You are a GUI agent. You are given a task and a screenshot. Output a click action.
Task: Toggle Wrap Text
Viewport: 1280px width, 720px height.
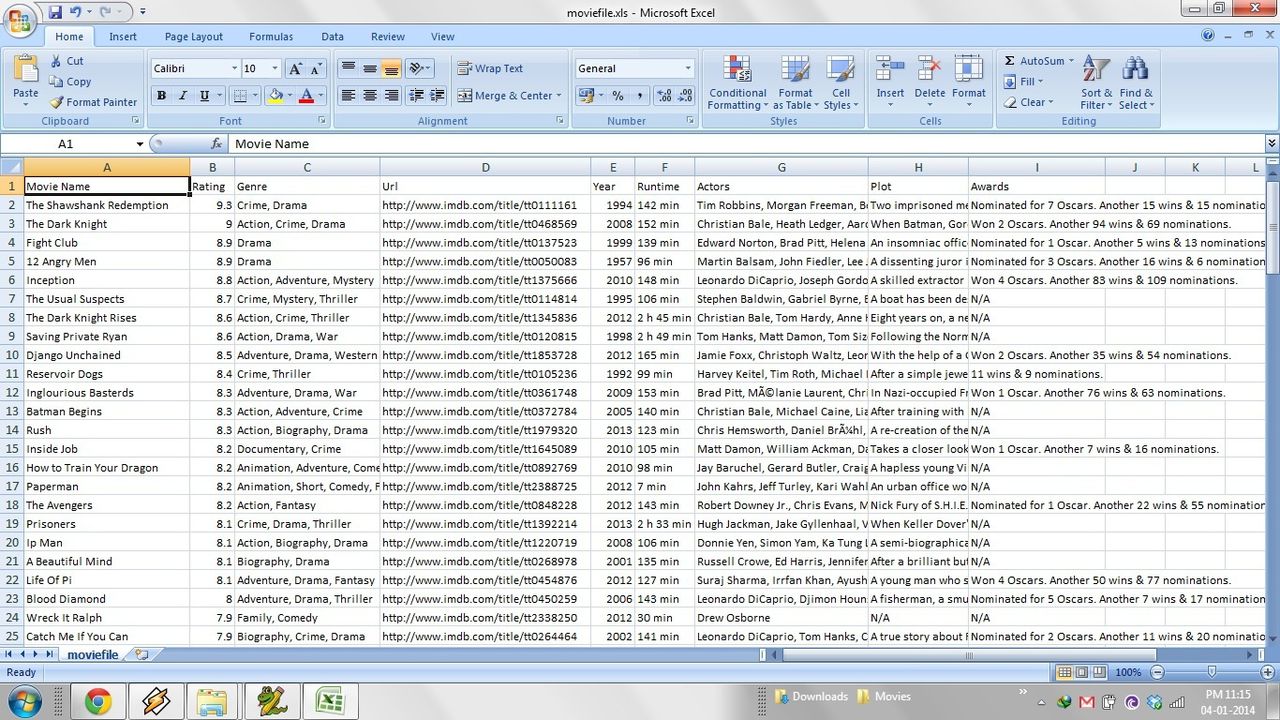490,69
